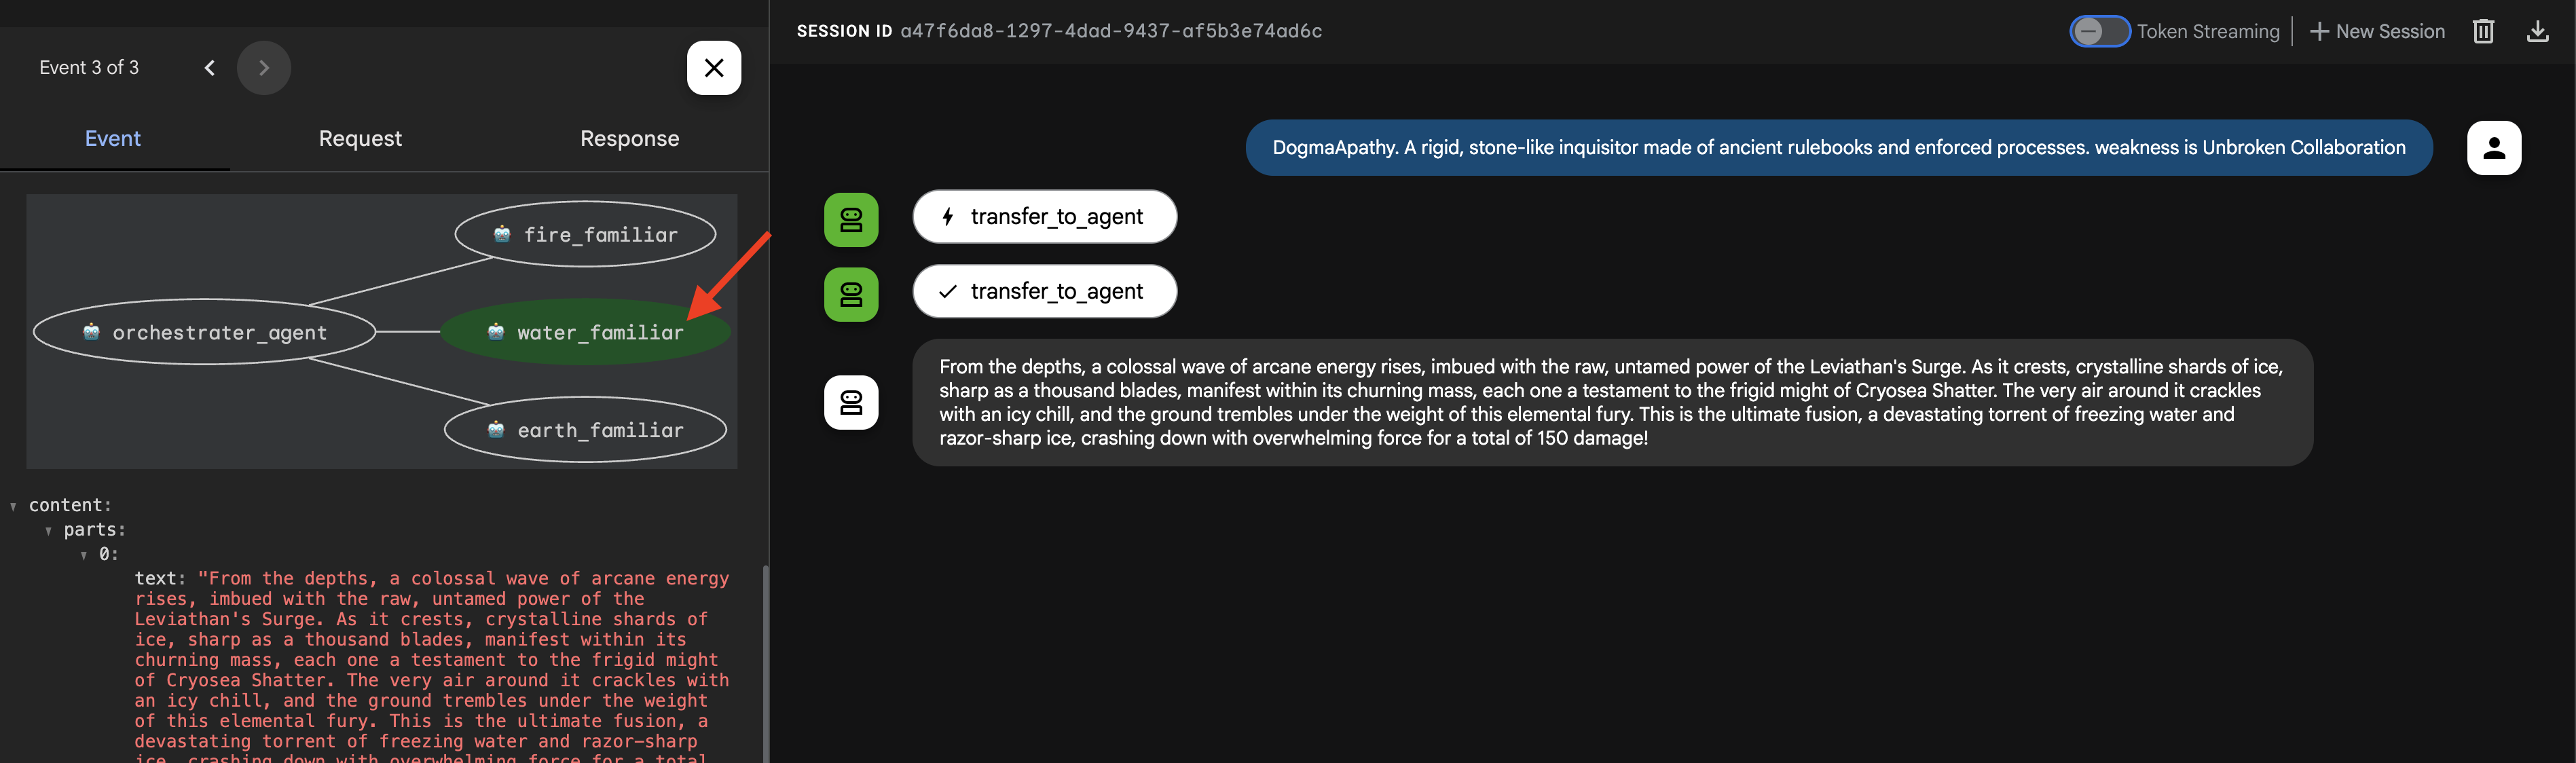Collapse the content tree node
Screen dimensions: 2576x763
[x=14, y=506]
